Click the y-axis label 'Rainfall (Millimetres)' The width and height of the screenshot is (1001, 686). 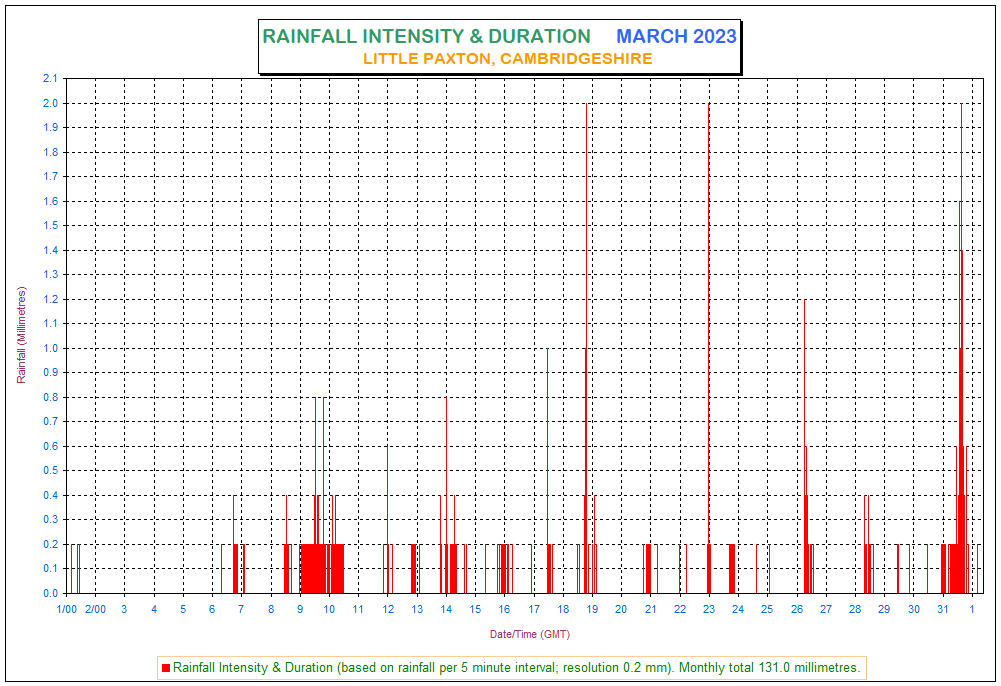point(22,335)
